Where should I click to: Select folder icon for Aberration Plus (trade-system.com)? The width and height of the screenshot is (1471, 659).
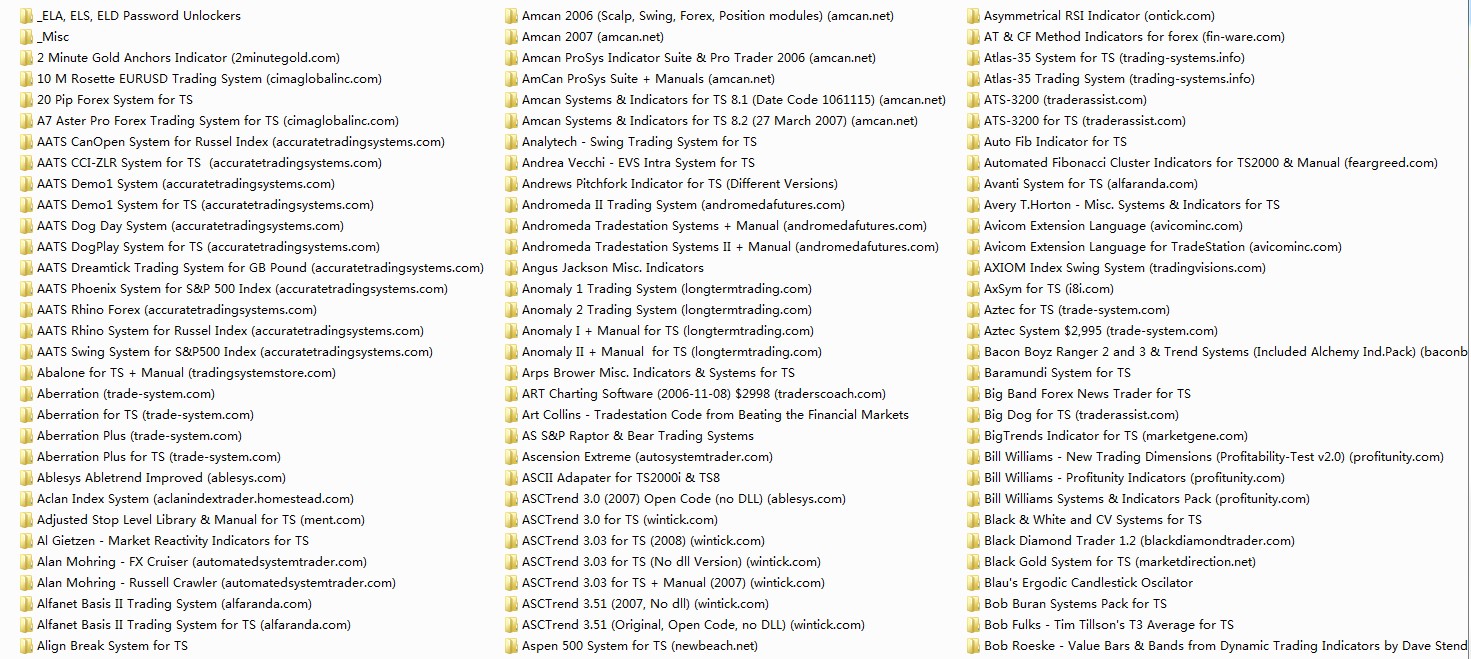(26, 436)
